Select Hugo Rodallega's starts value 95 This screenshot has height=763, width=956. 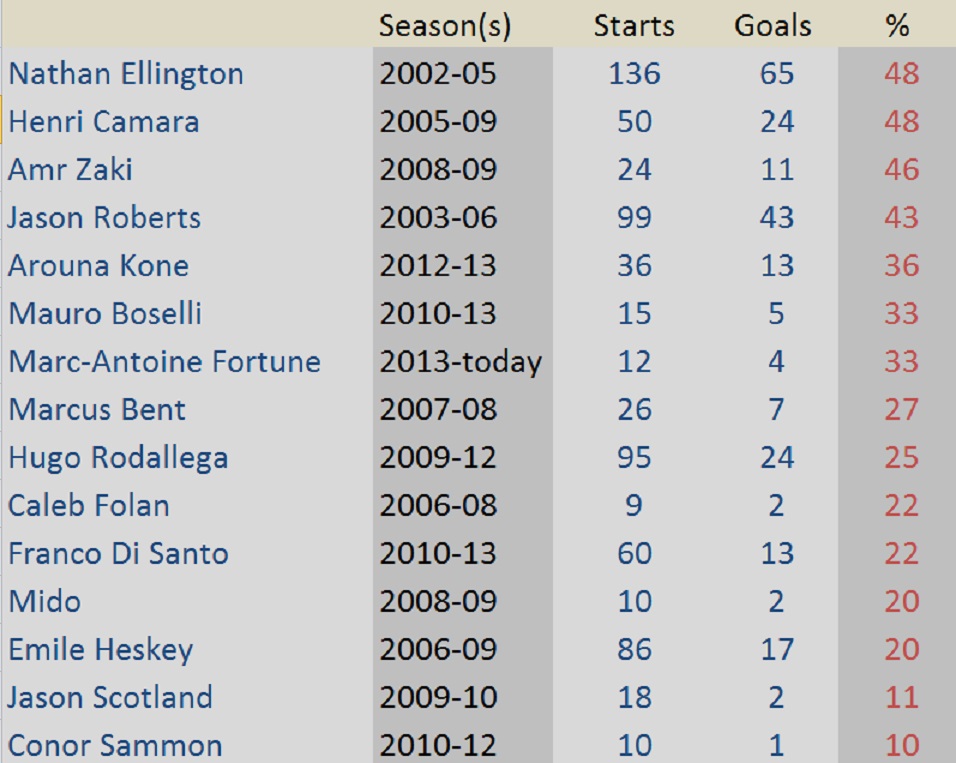634,457
